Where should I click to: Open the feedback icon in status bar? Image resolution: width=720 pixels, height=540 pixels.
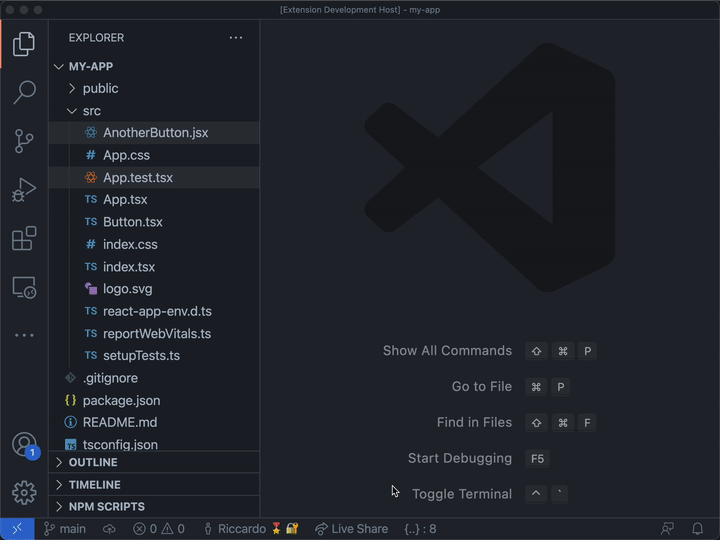[x=667, y=529]
